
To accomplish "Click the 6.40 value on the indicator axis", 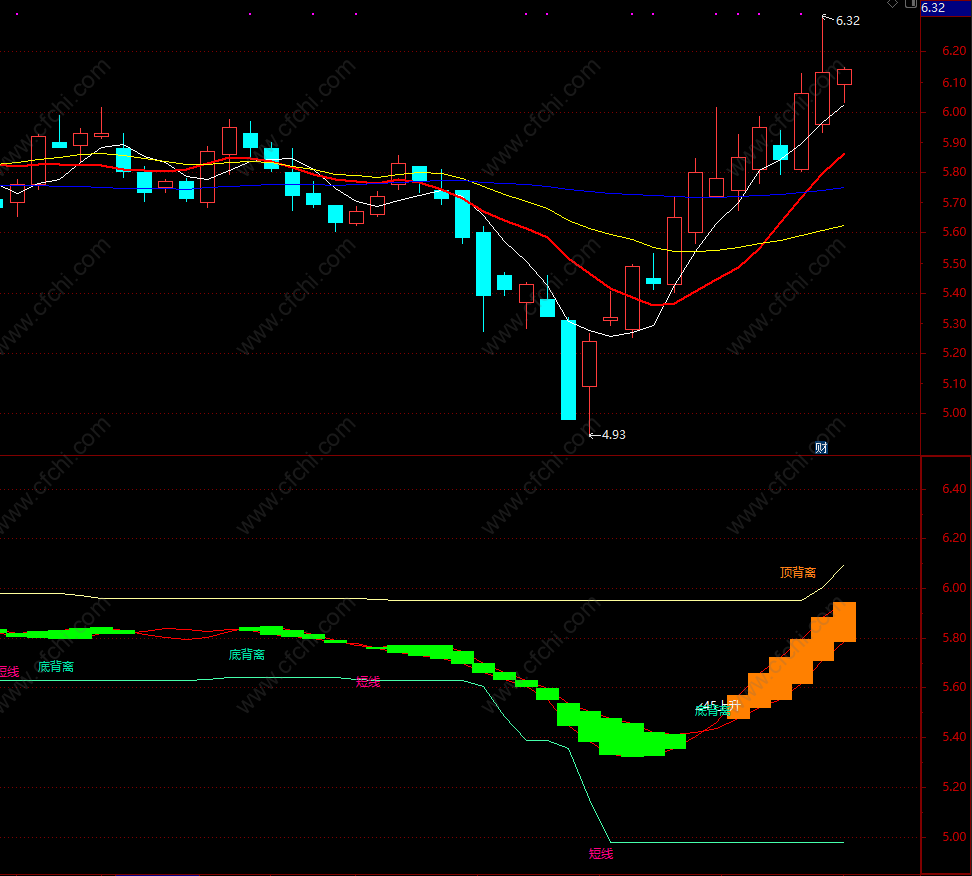I will [954, 489].
